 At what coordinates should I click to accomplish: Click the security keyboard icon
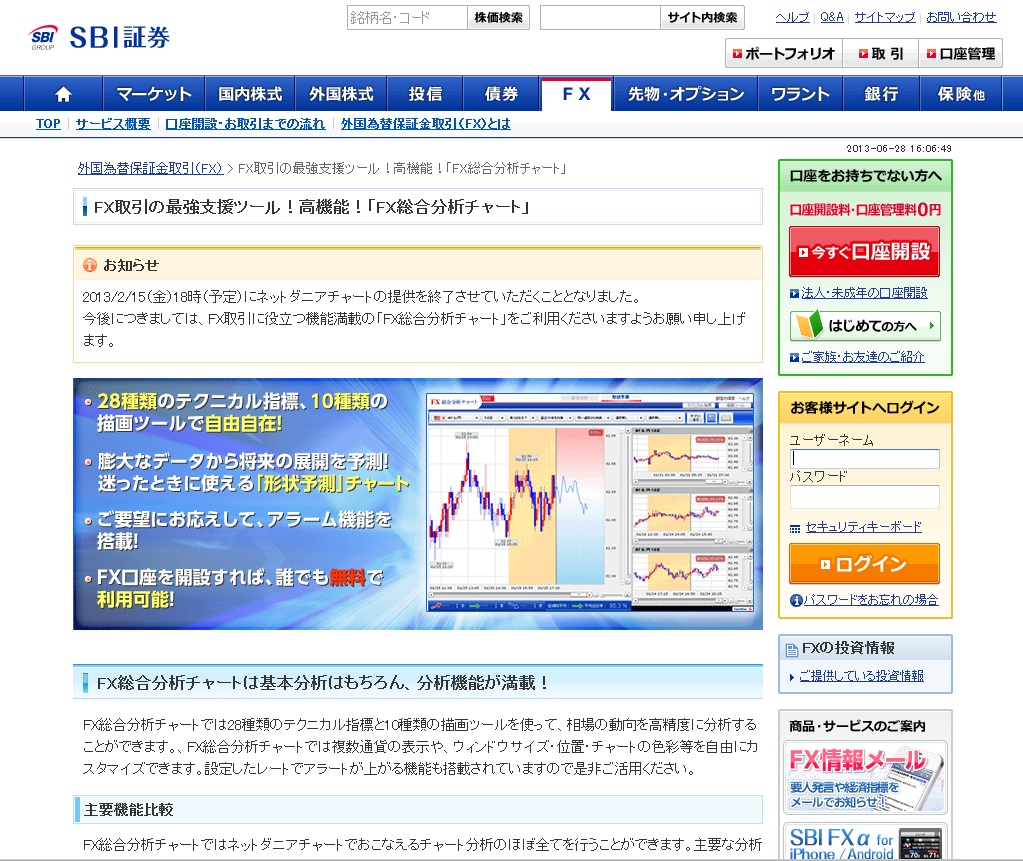tap(795, 528)
